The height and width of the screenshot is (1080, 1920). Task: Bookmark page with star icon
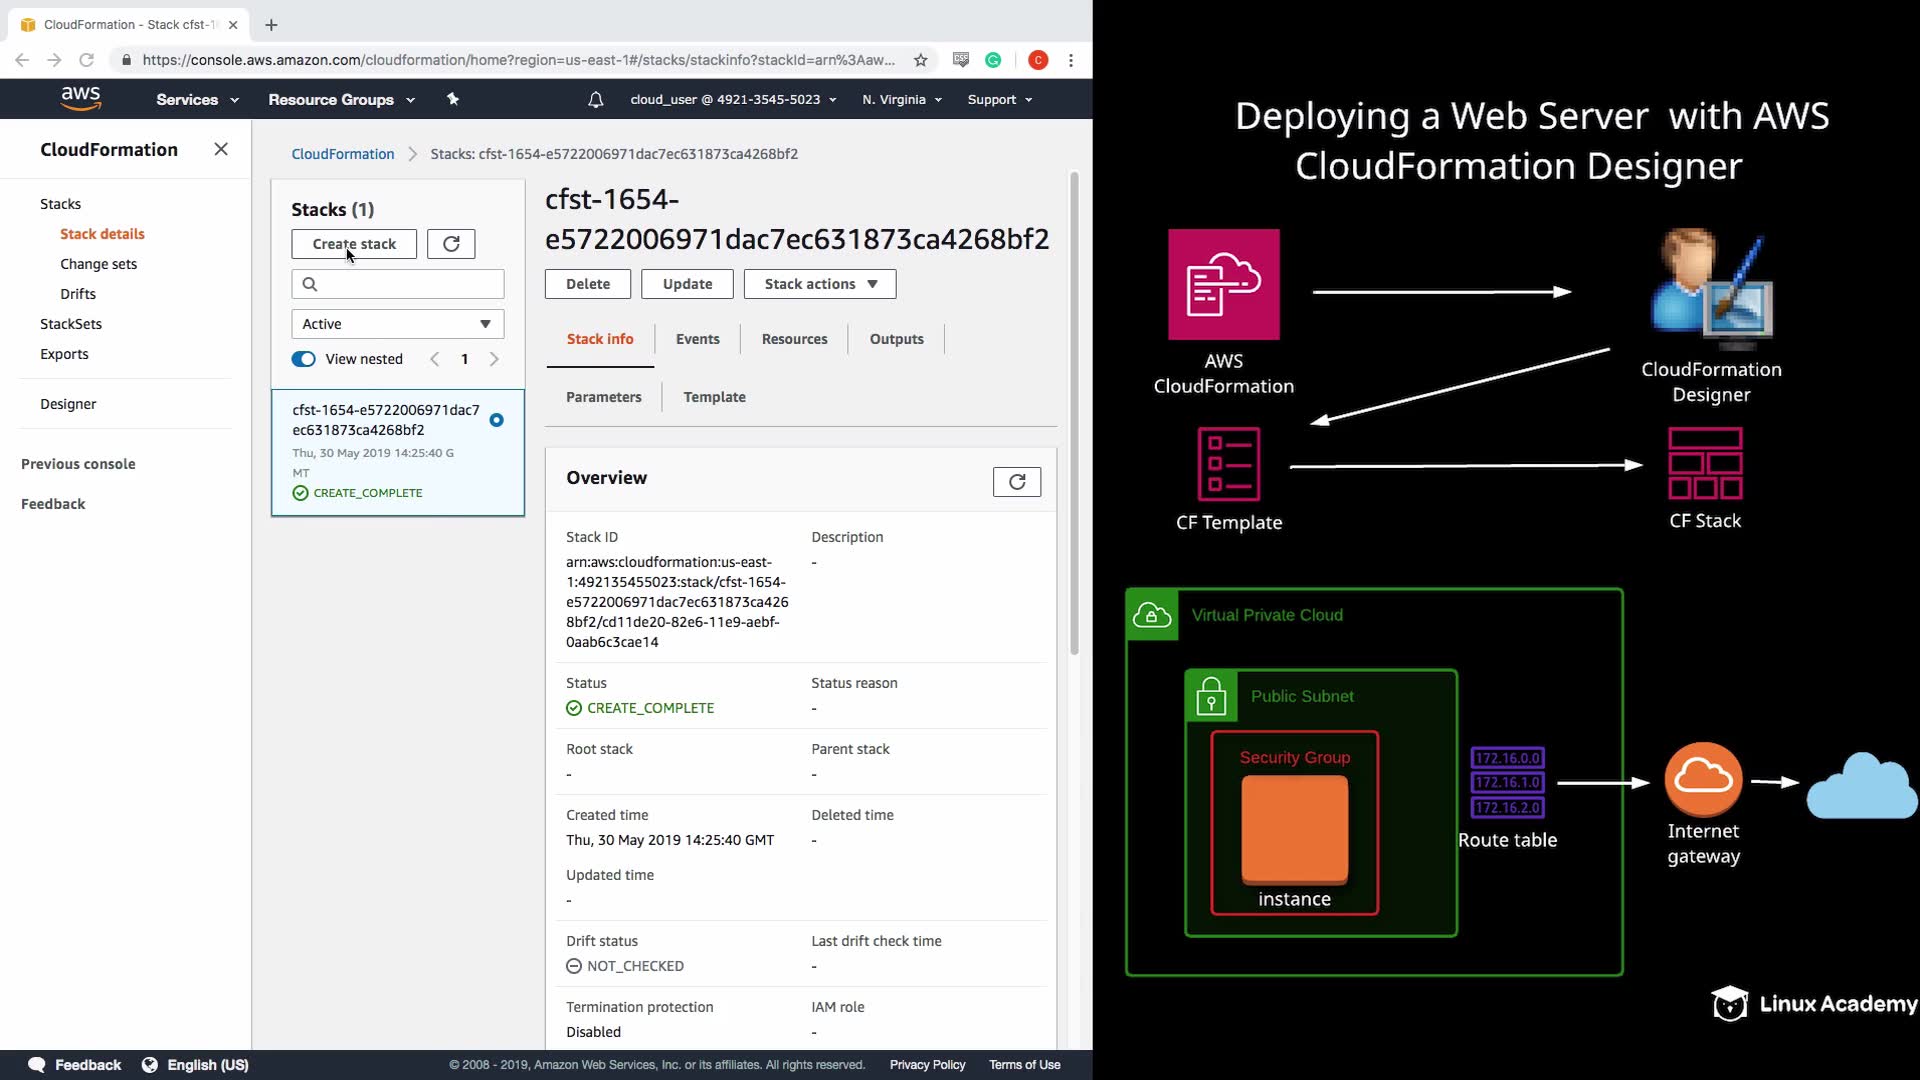tap(920, 60)
